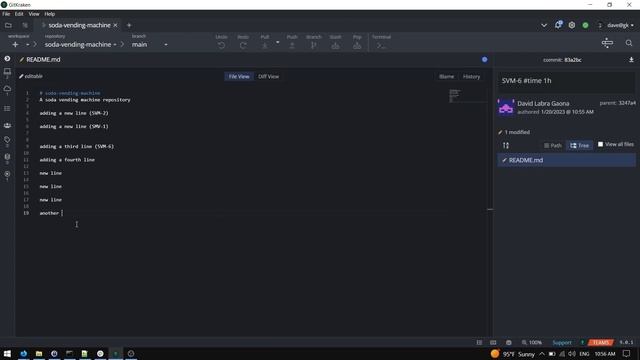Open the repository selector soda-vending-machine dropdown

80,44
